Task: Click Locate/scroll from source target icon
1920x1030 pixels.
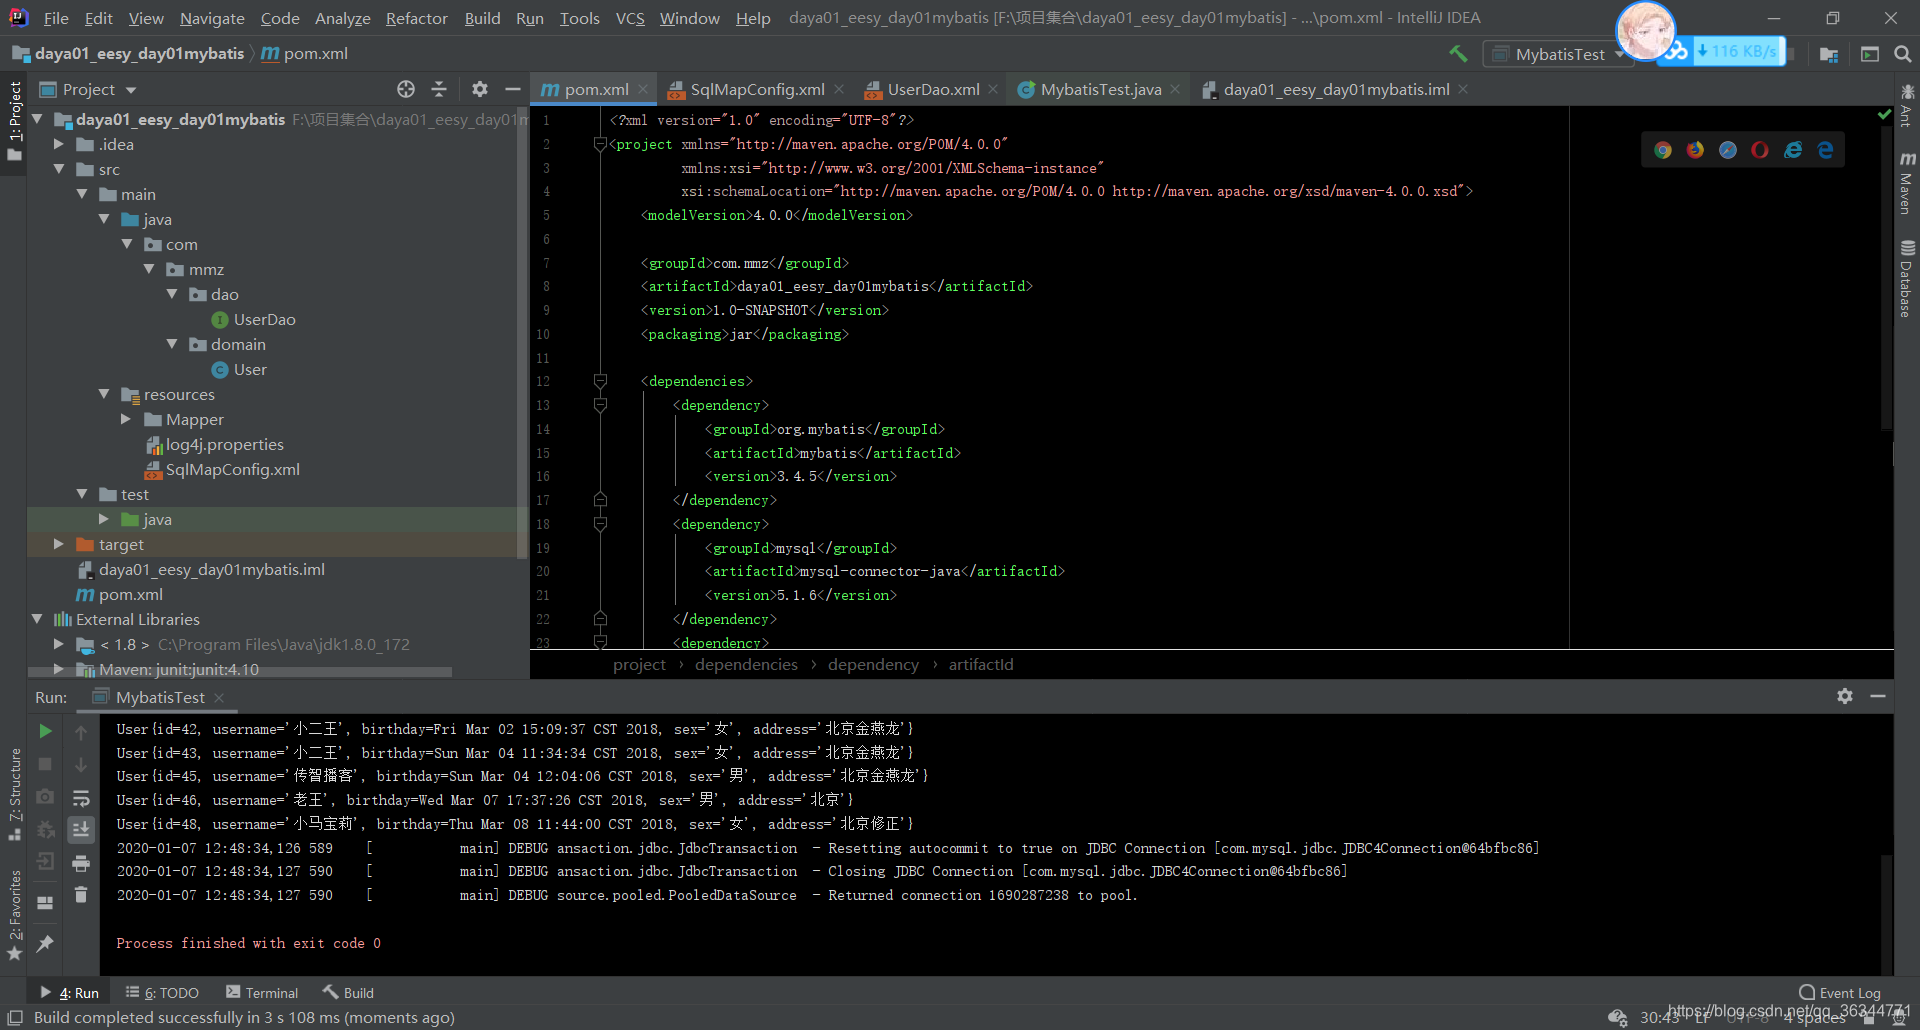Action: pyautogui.click(x=406, y=89)
